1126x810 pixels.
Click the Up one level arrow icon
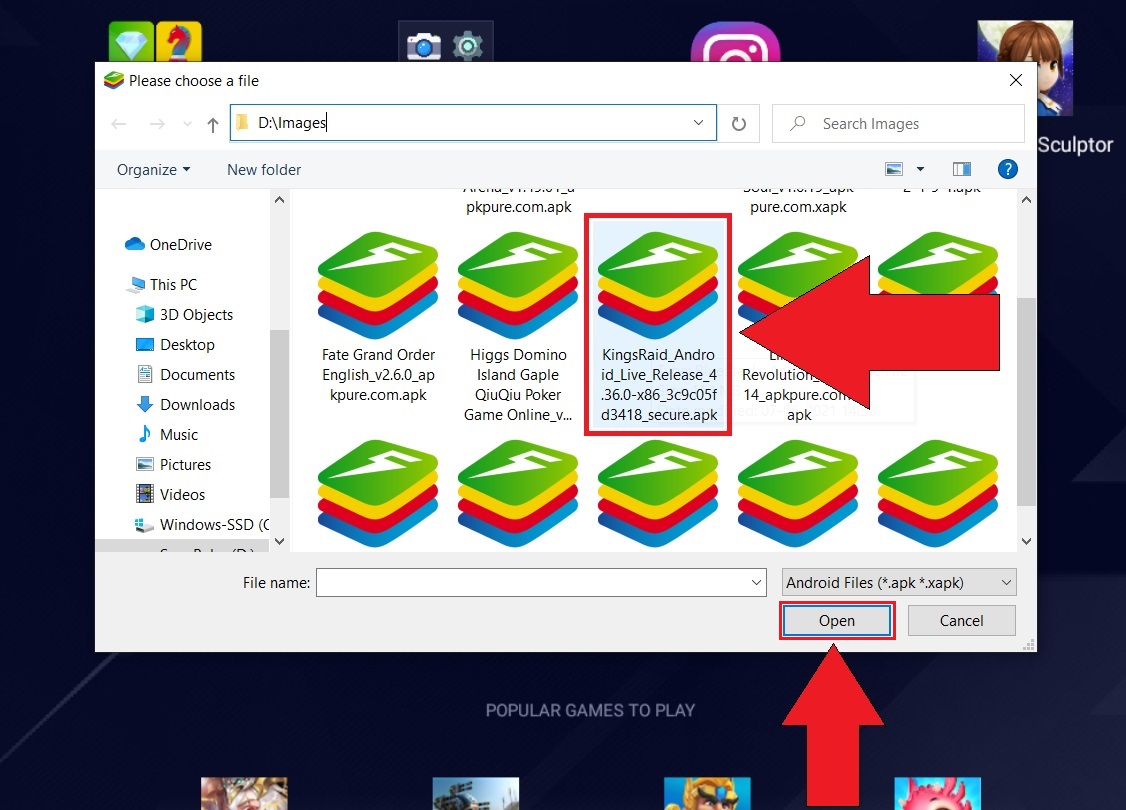coord(213,125)
